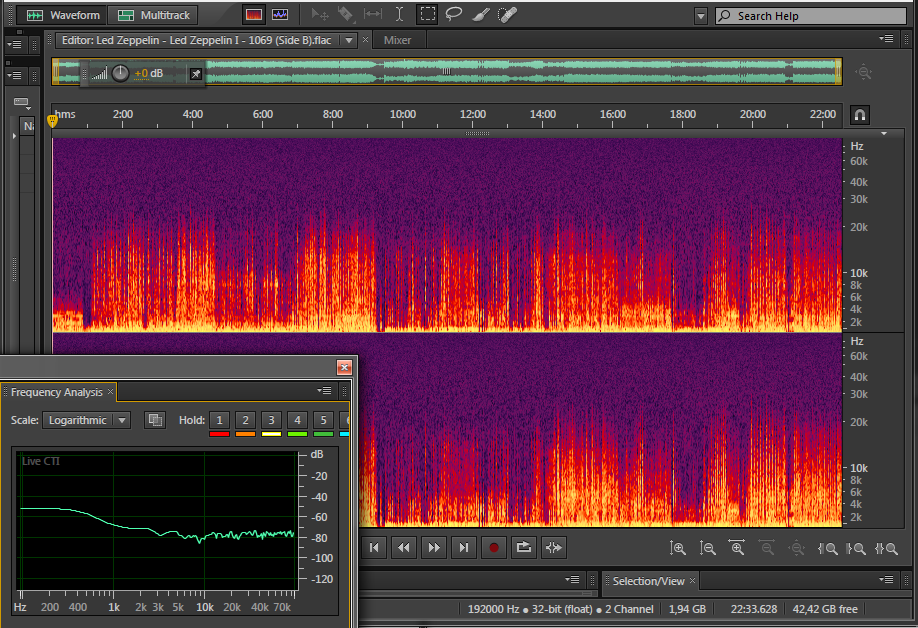Image resolution: width=918 pixels, height=628 pixels.
Task: Select the Paintbrush Selection tool
Action: (x=481, y=15)
